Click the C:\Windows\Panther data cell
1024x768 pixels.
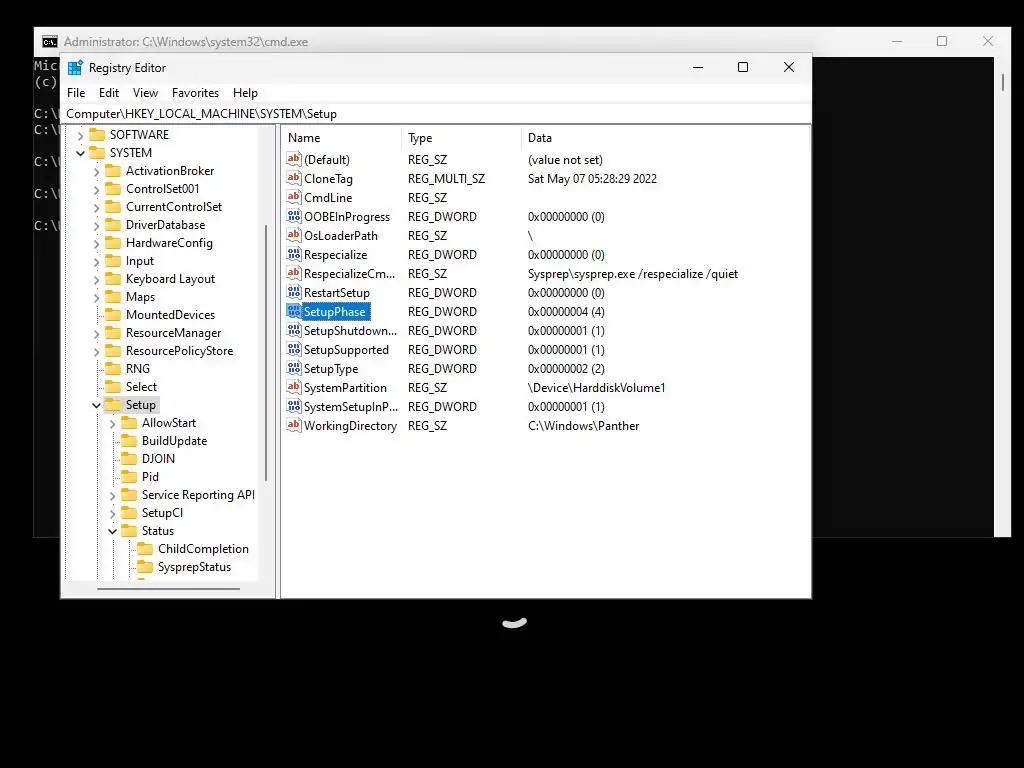pyautogui.click(x=583, y=426)
